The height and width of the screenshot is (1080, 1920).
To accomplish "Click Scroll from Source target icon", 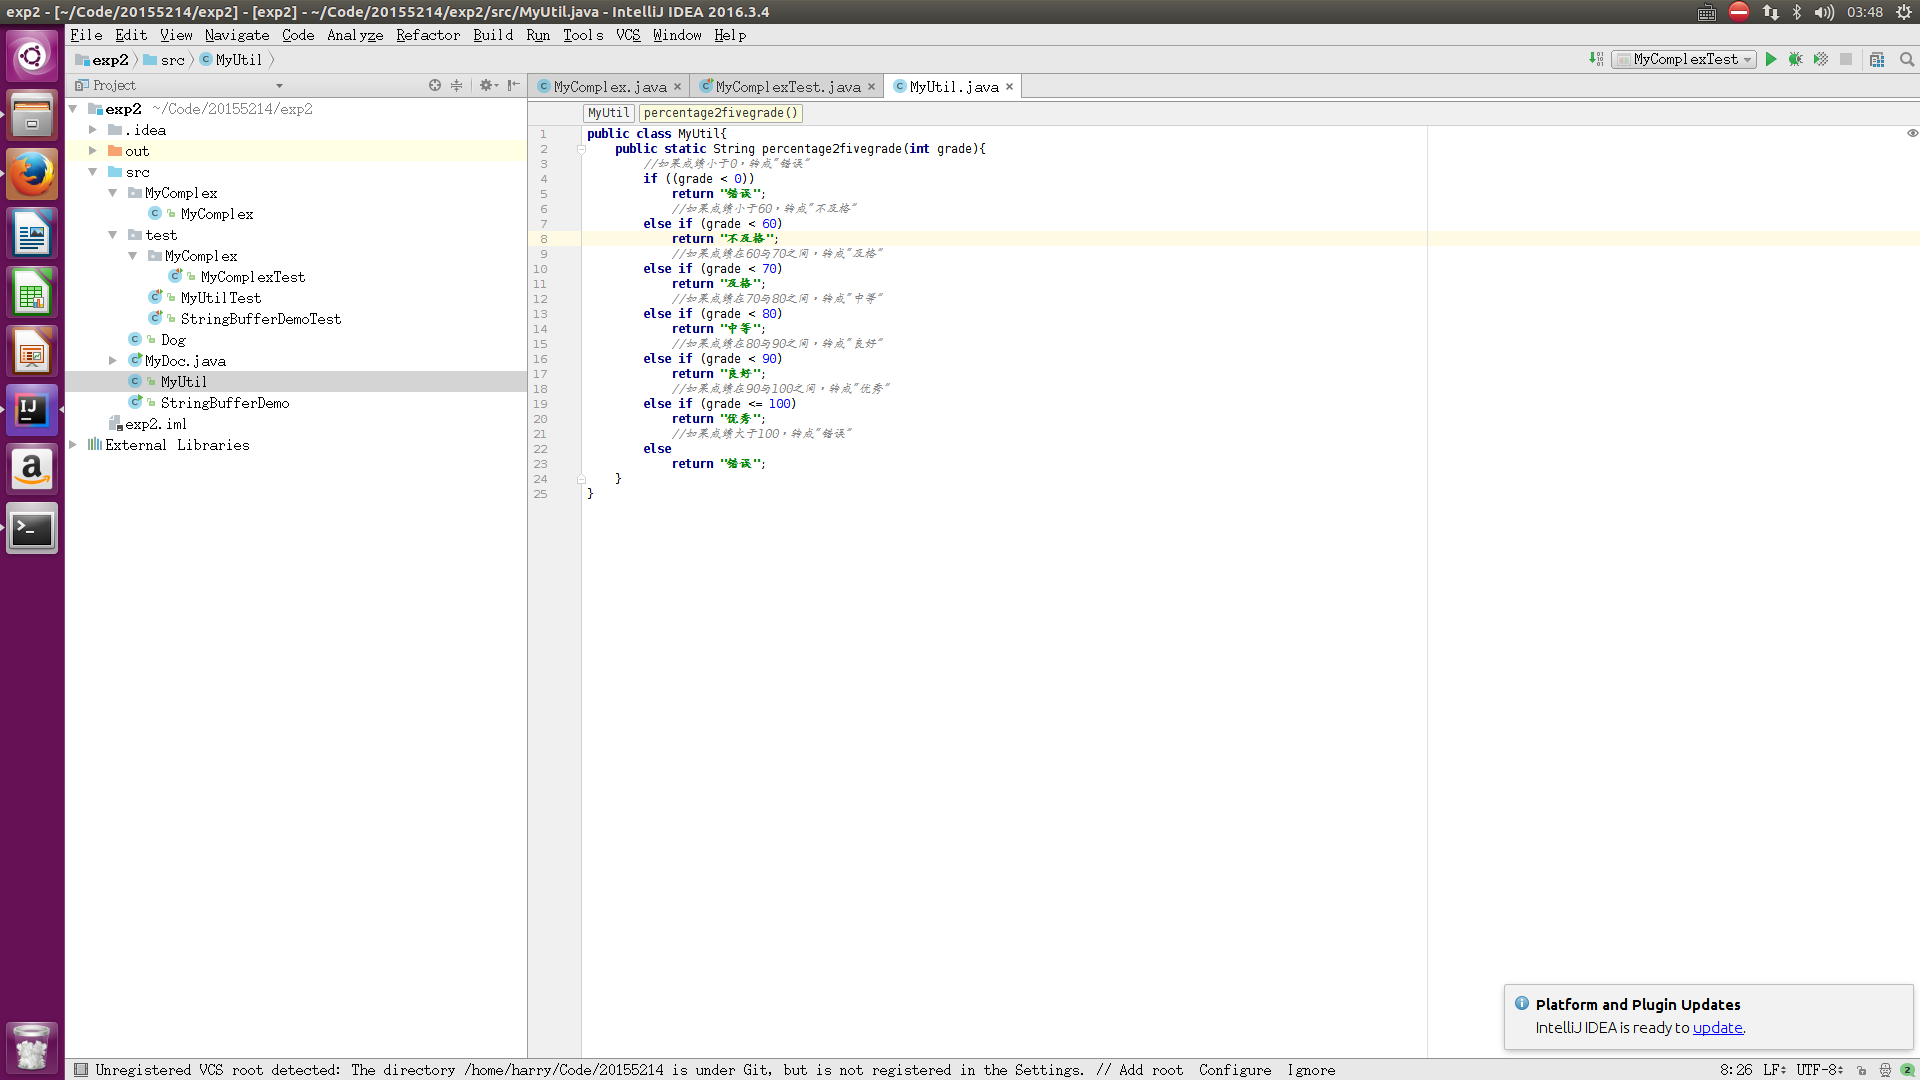I will click(x=435, y=86).
